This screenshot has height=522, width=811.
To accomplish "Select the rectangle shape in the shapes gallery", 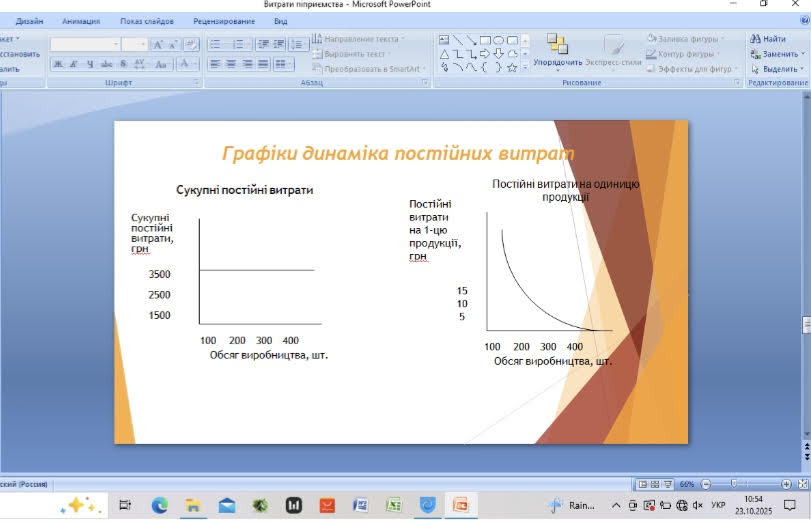I will coord(484,40).
